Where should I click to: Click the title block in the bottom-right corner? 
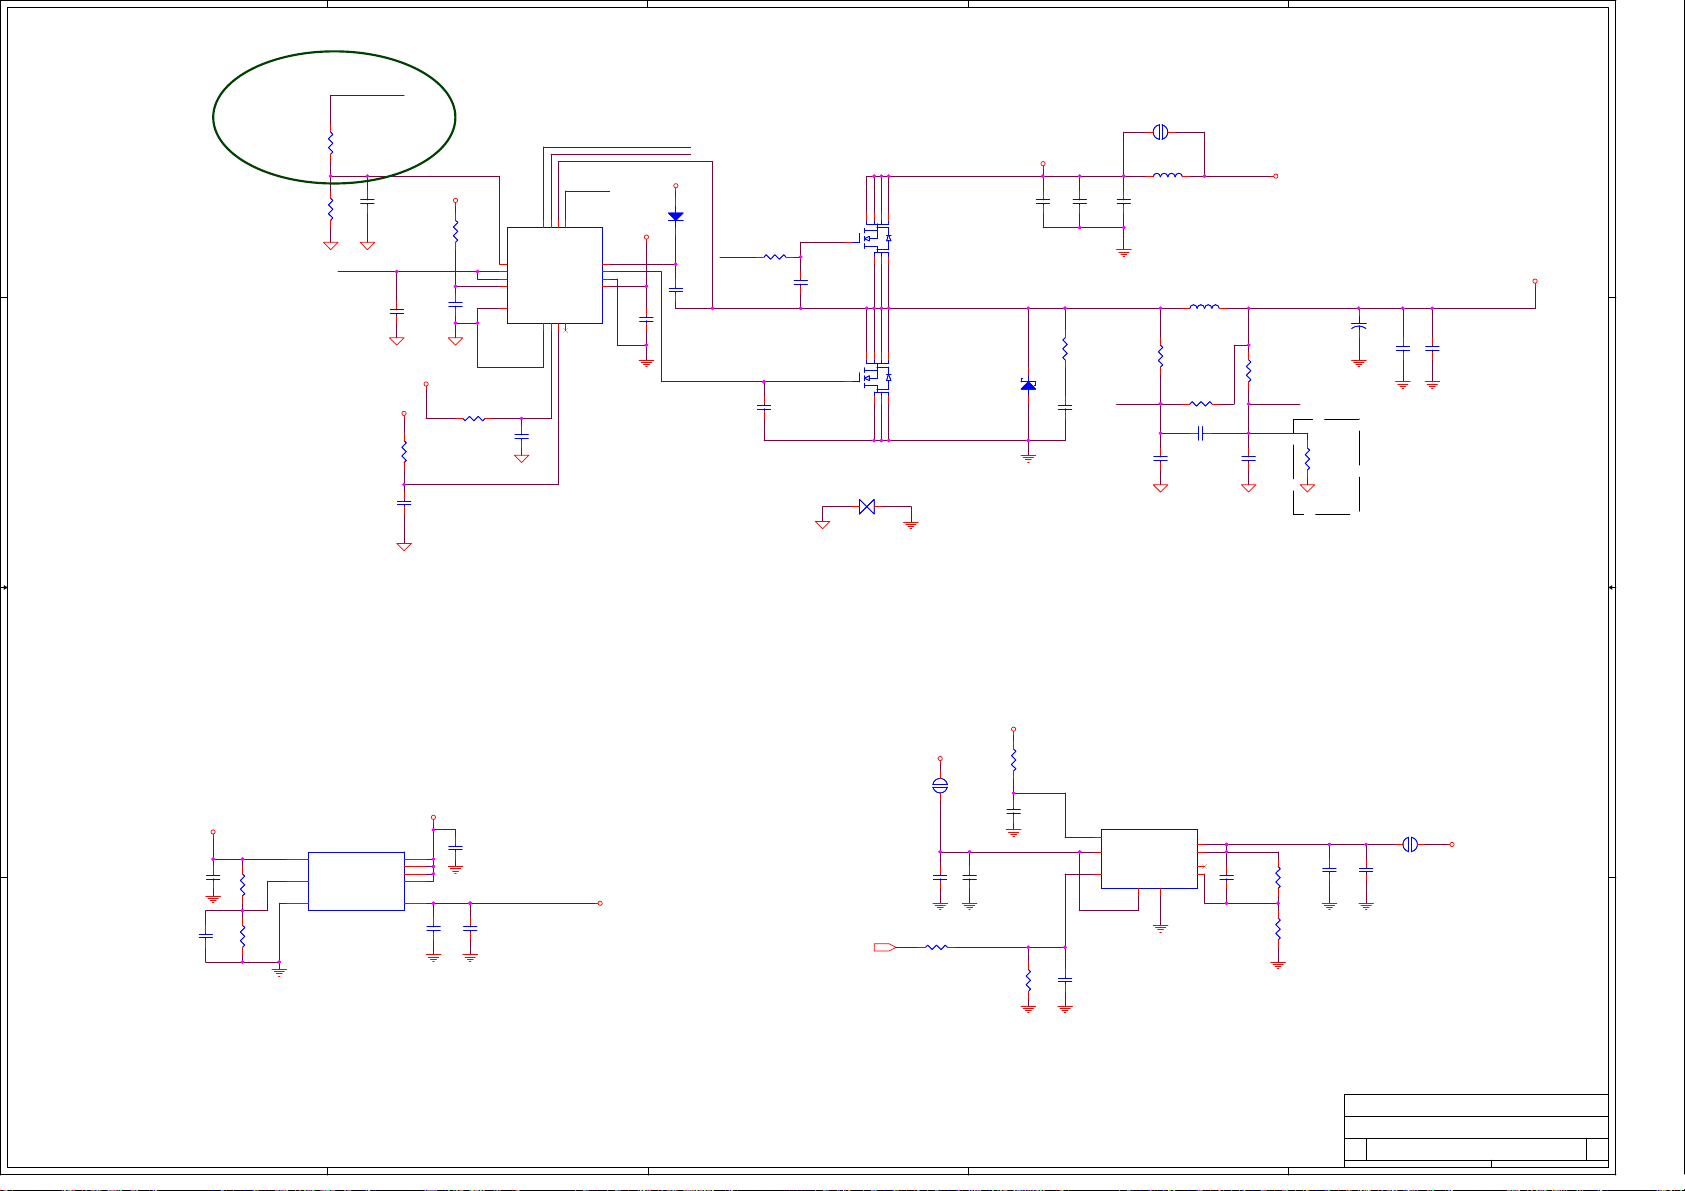coord(1476,1130)
